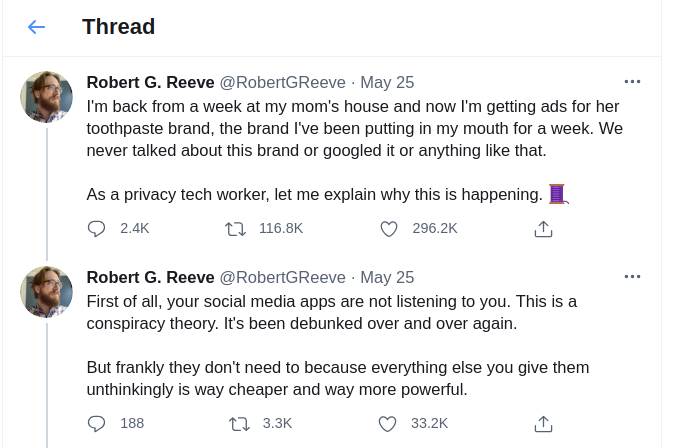The image size is (674, 448).
Task: Open Robert G. Reeve's avatar on first tweet
Action: pyautogui.click(x=46, y=97)
